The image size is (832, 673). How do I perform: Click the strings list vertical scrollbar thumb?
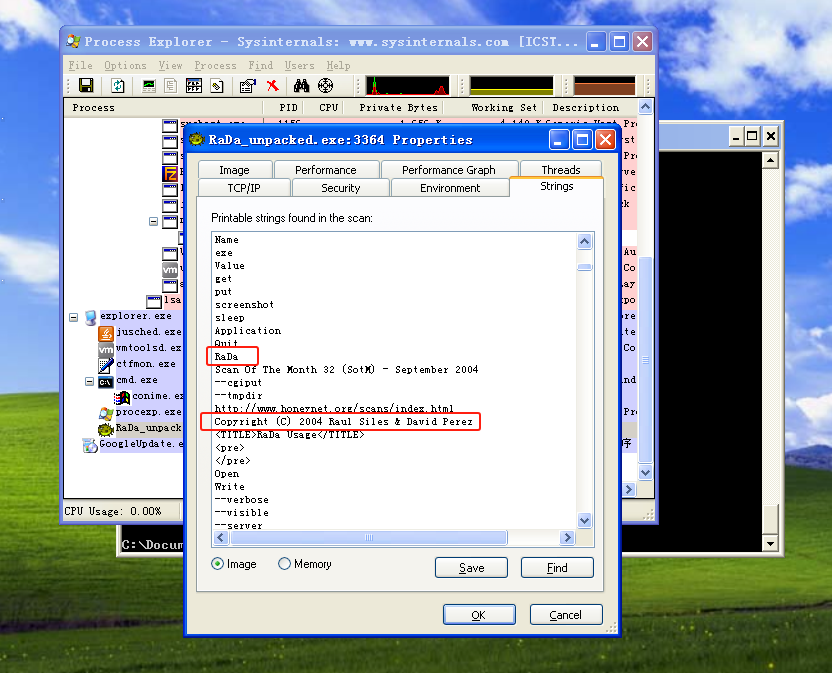[x=585, y=267]
